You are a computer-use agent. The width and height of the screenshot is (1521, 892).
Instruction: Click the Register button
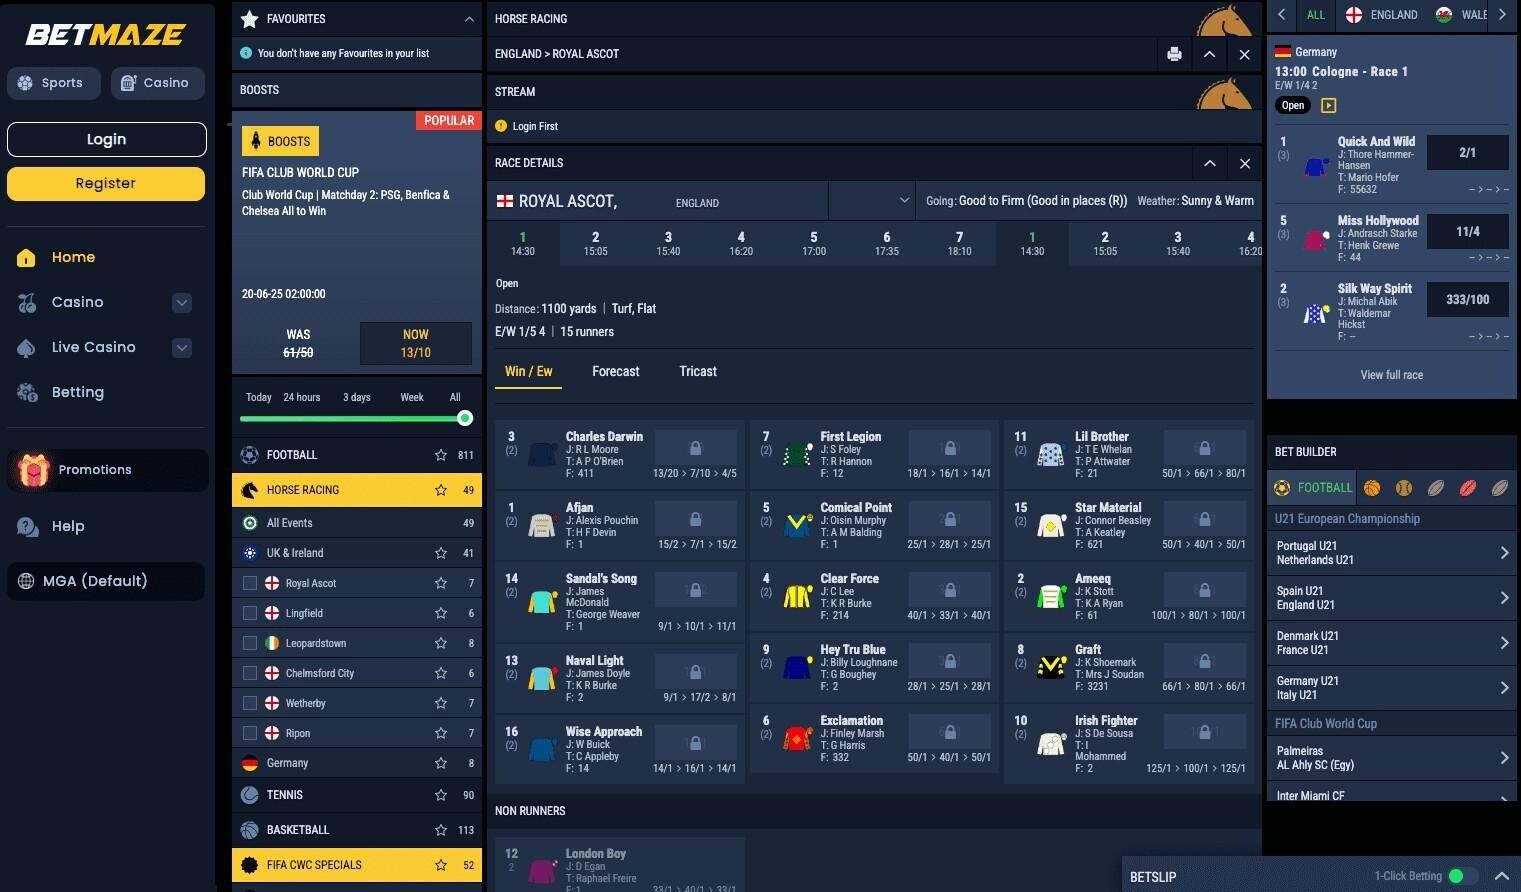[x=106, y=183]
